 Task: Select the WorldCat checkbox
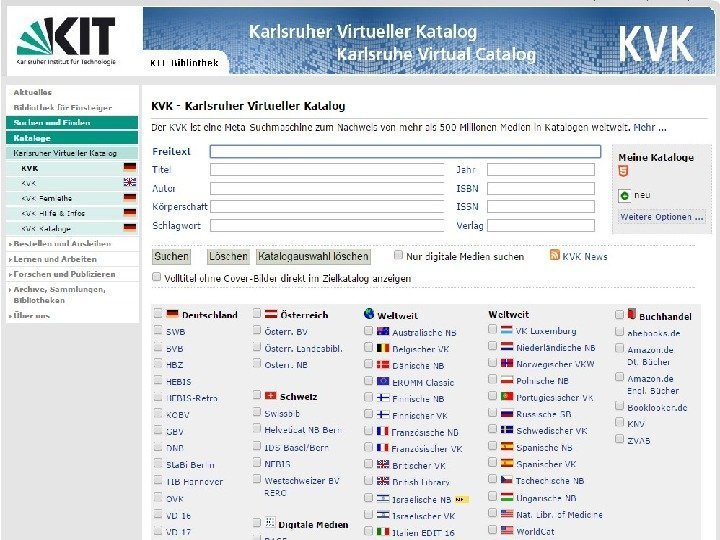492,529
